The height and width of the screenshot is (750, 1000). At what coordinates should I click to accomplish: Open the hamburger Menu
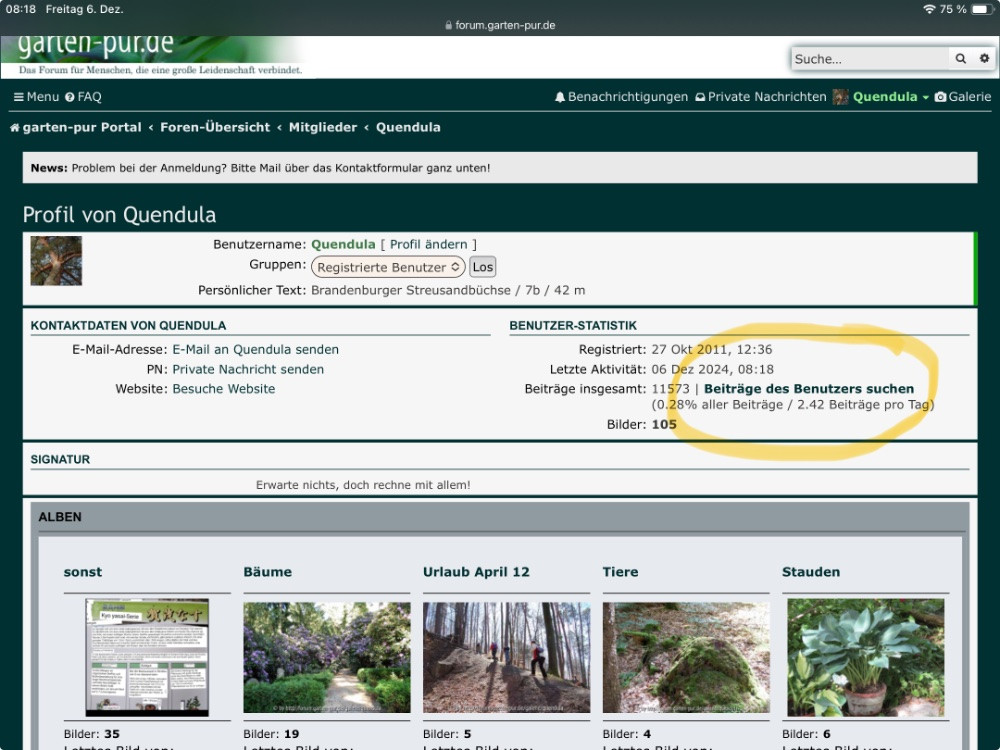(36, 97)
